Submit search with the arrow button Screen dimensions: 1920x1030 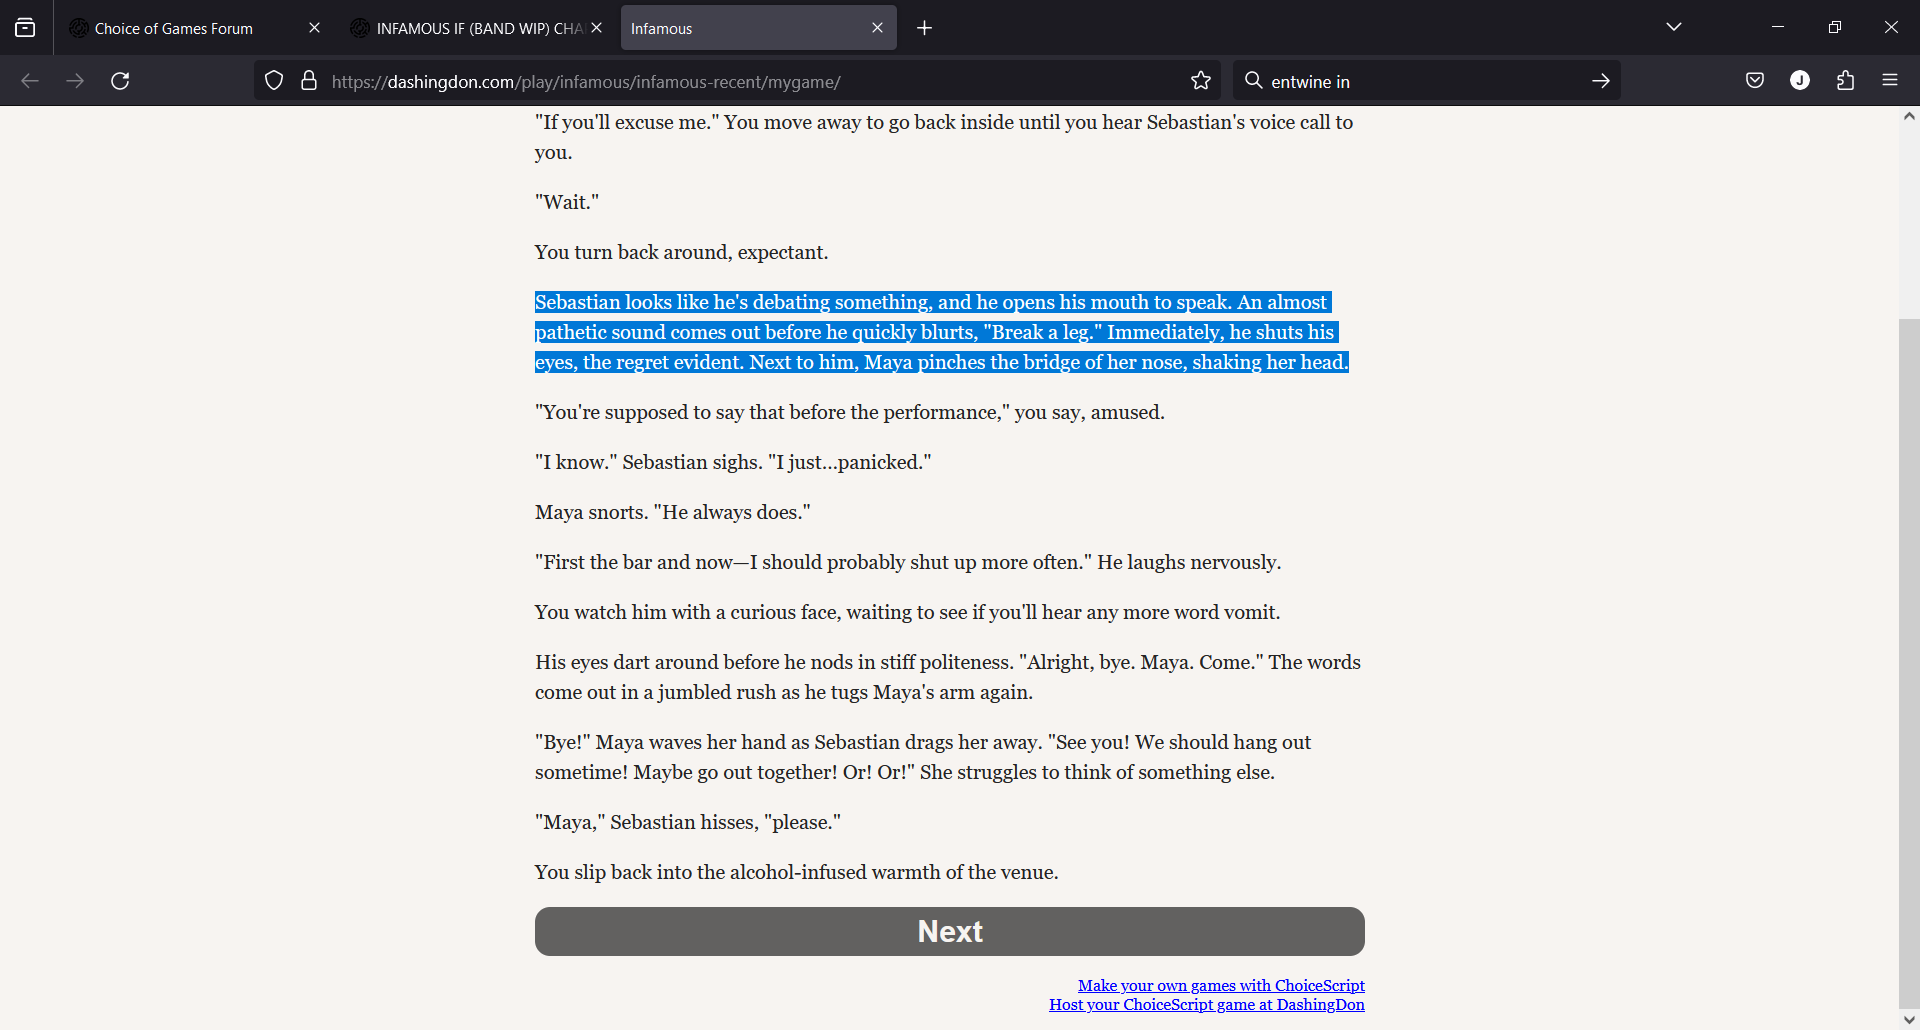(1600, 81)
